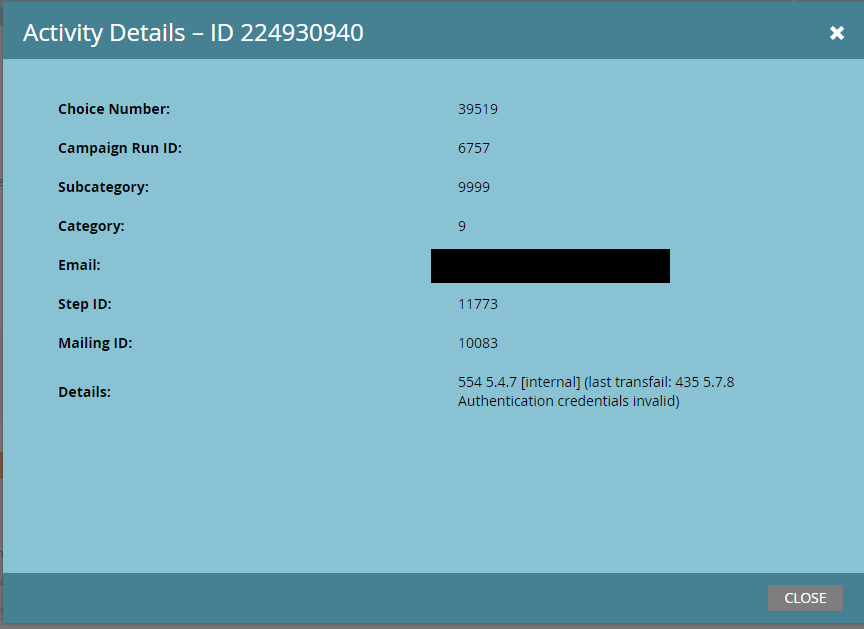
Task: Click the Choice Number value 39519
Action: (x=477, y=109)
